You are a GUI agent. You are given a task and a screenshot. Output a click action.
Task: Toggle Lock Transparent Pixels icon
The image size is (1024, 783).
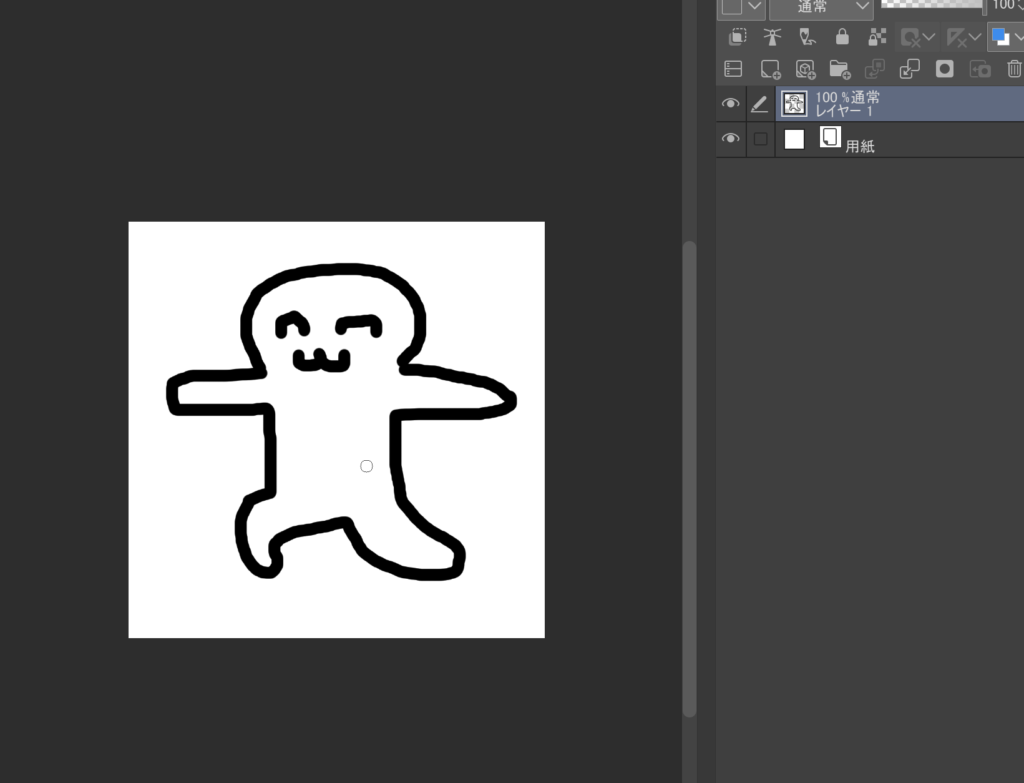pos(877,37)
